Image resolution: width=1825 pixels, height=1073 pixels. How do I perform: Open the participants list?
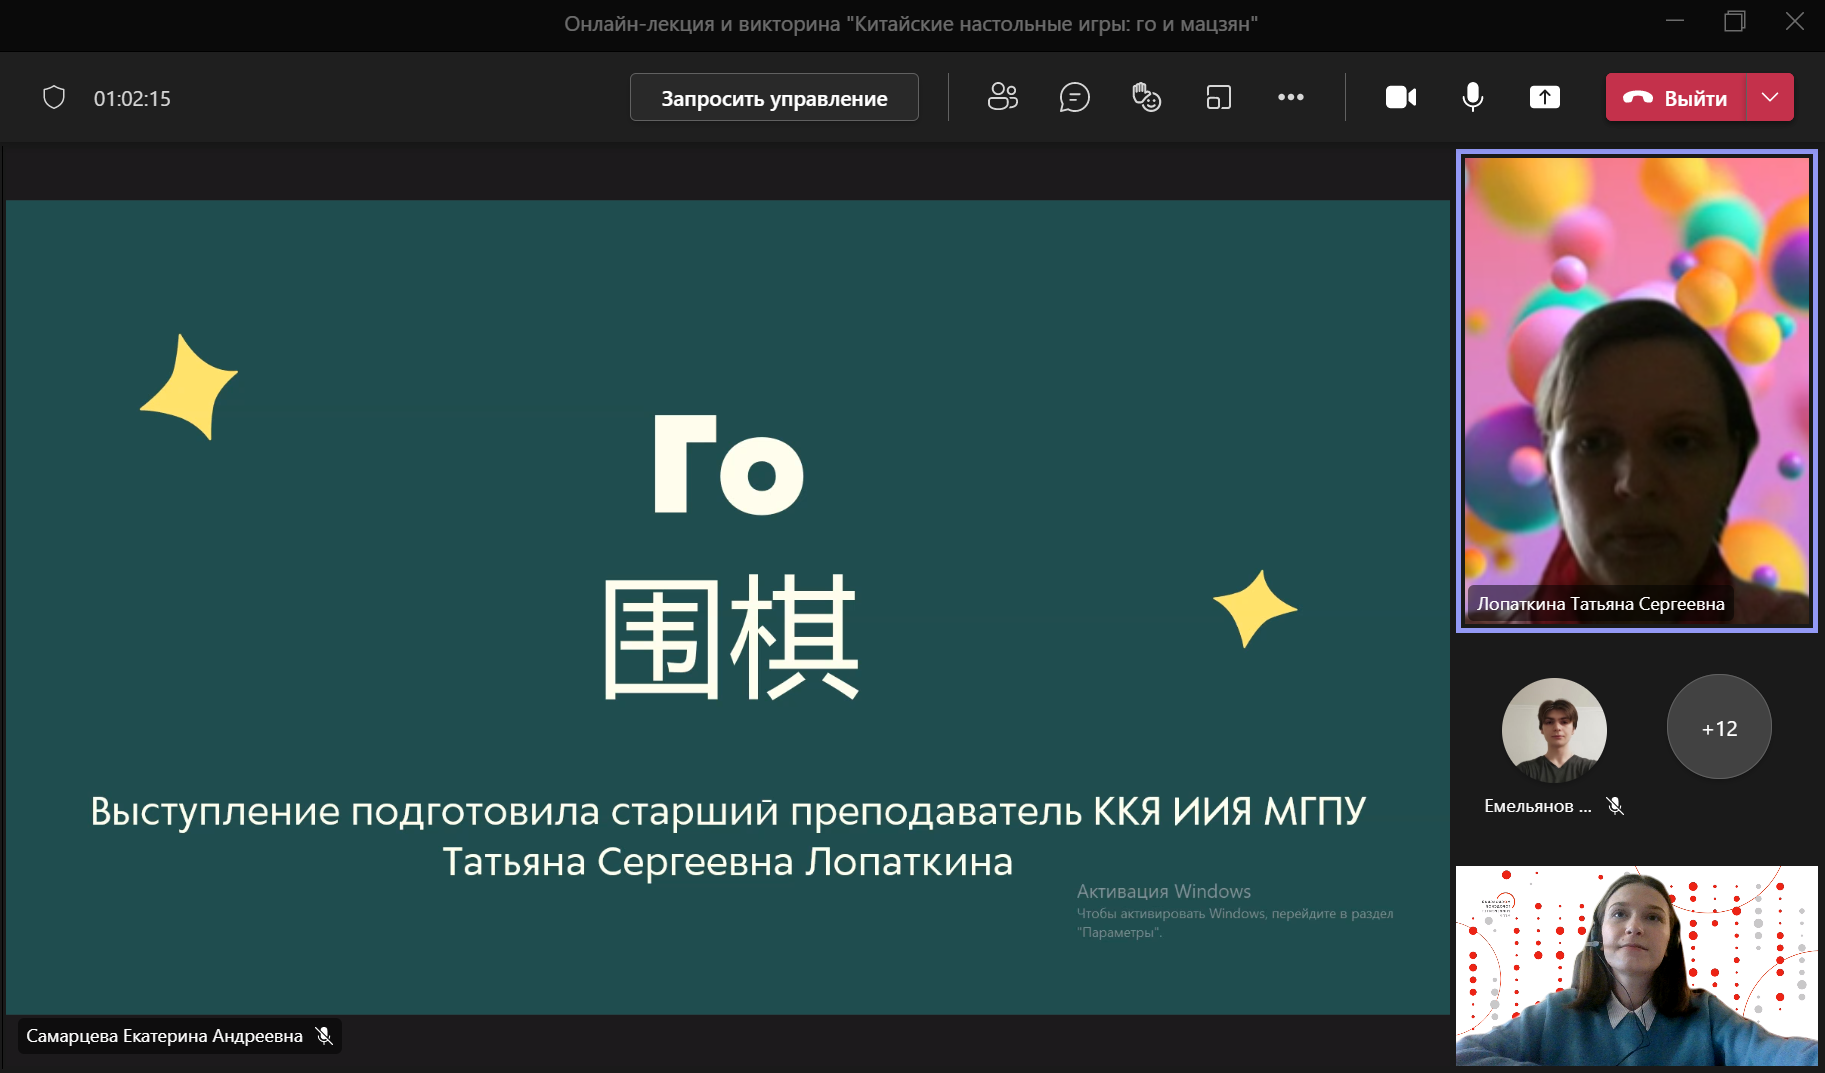tap(1002, 97)
